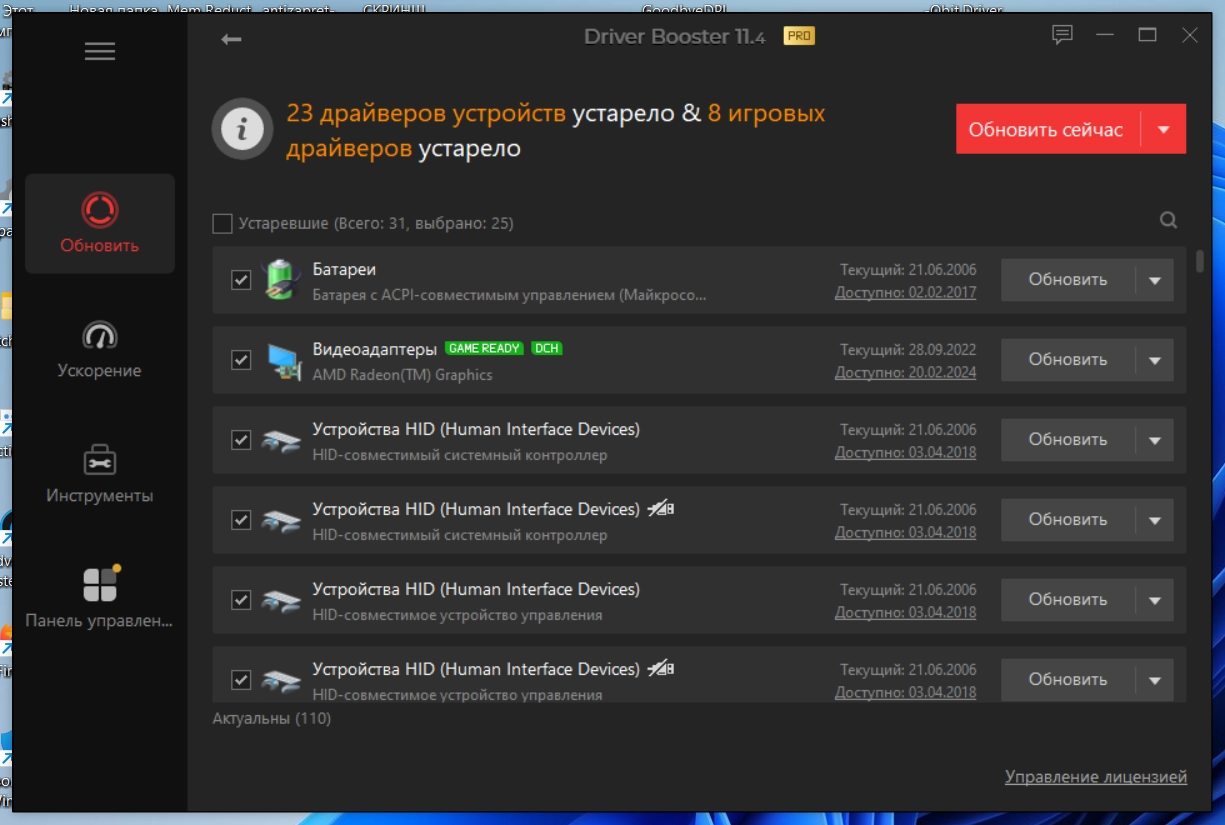Click Текущий: 28.09.2022 date text
This screenshot has width=1225, height=825.
(x=908, y=350)
